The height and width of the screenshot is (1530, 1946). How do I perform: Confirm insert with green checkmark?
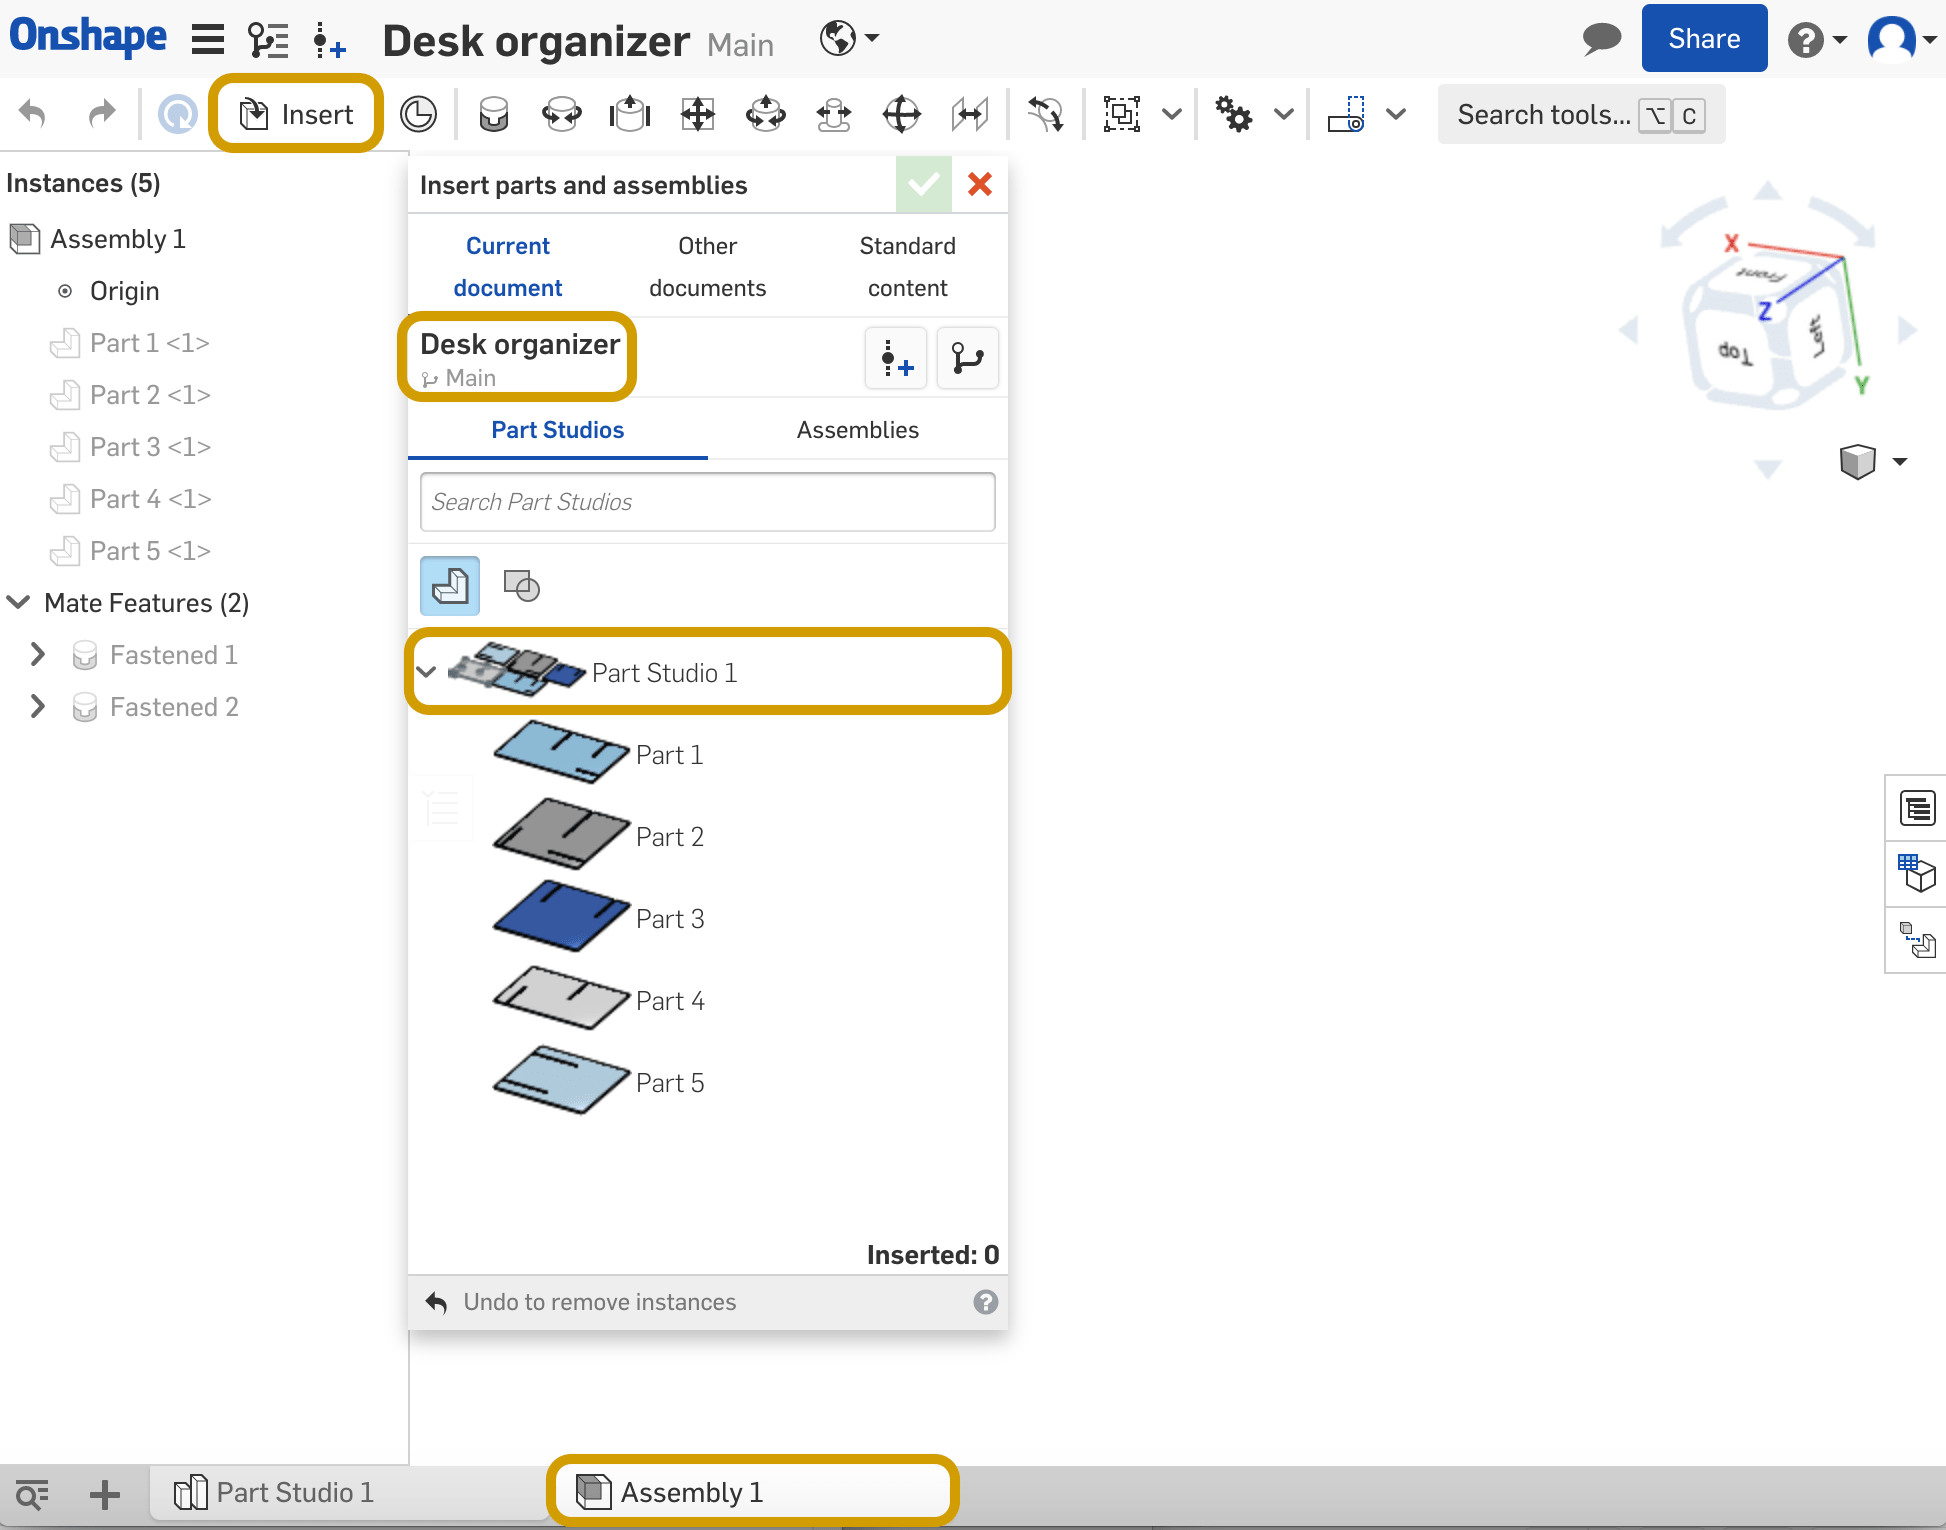point(924,184)
